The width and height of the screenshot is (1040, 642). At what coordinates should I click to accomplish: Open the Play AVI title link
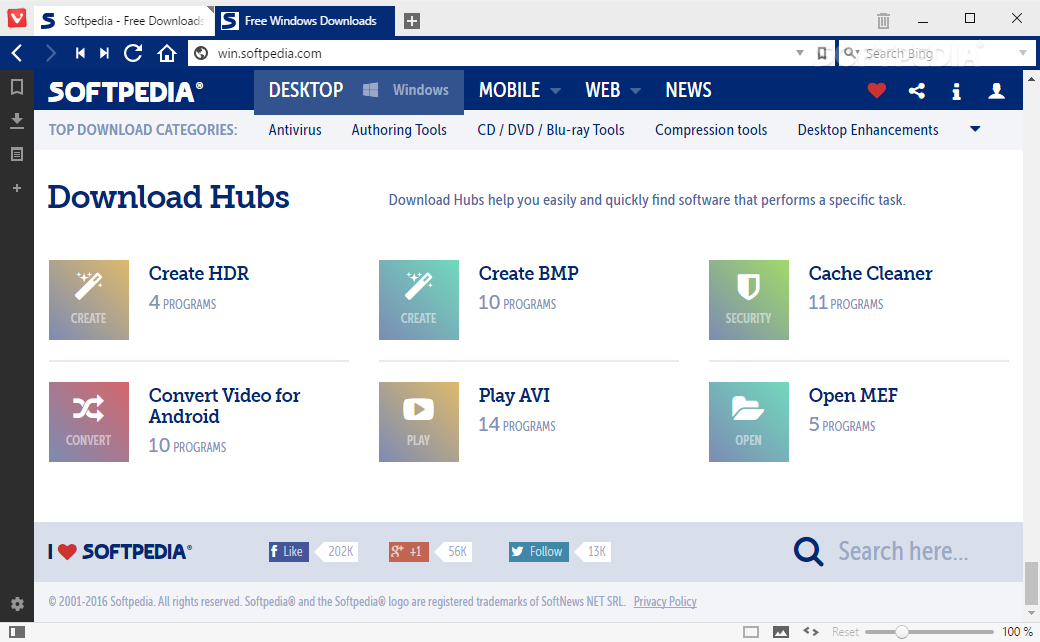coord(514,395)
